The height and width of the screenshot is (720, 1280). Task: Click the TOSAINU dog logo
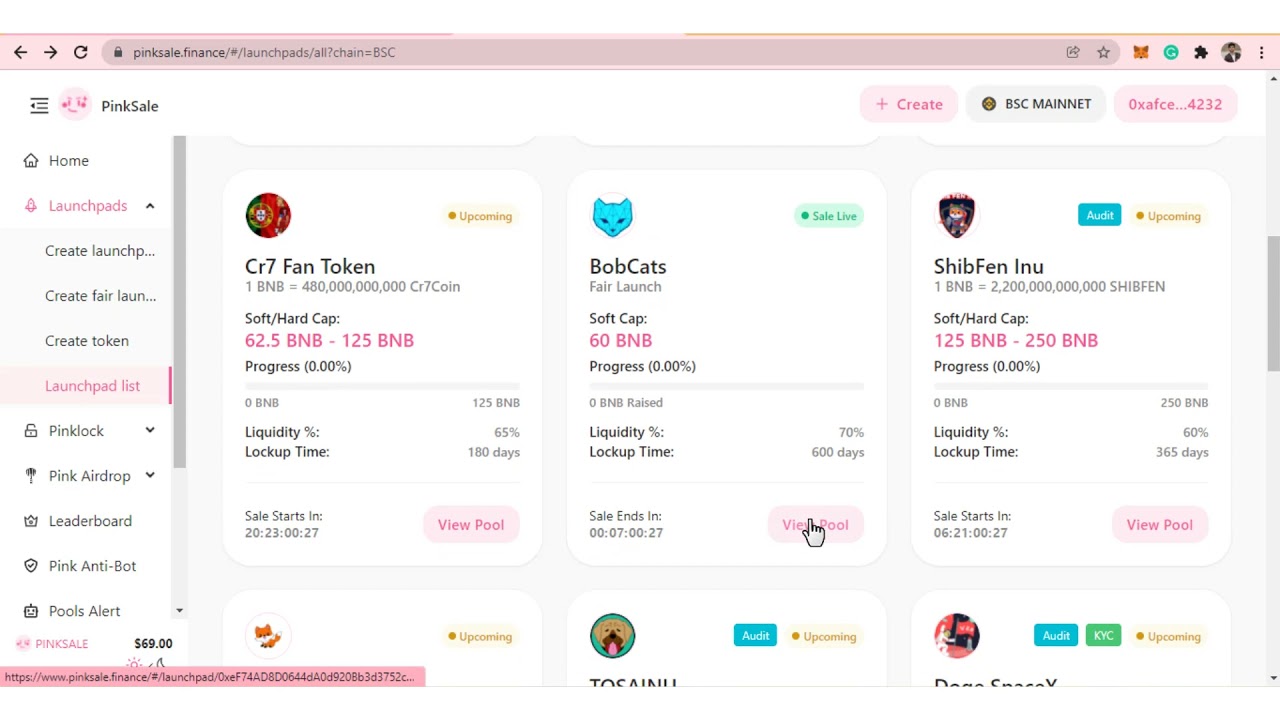coord(612,635)
